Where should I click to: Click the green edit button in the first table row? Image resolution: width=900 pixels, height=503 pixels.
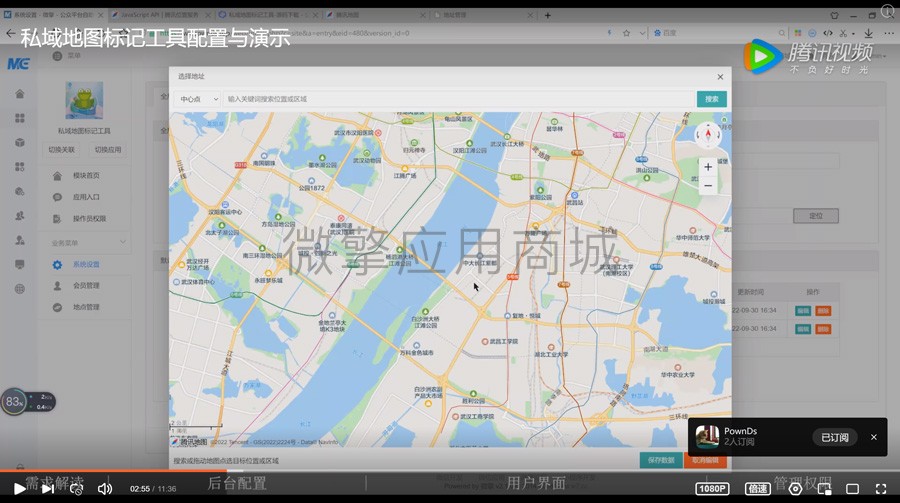802,311
